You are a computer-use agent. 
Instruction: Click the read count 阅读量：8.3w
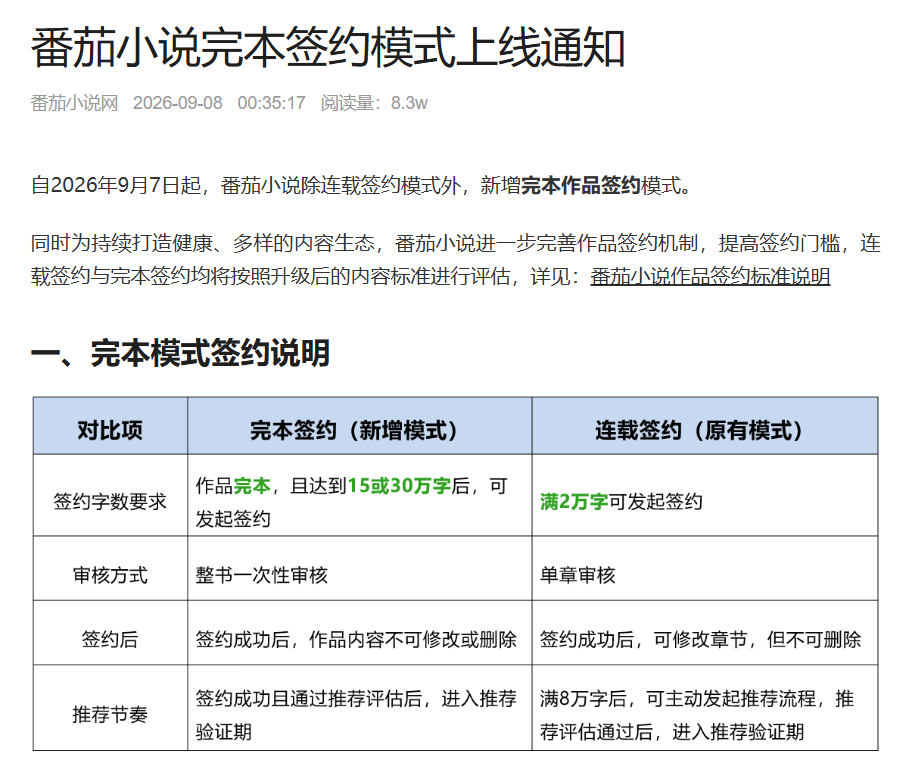tap(374, 103)
